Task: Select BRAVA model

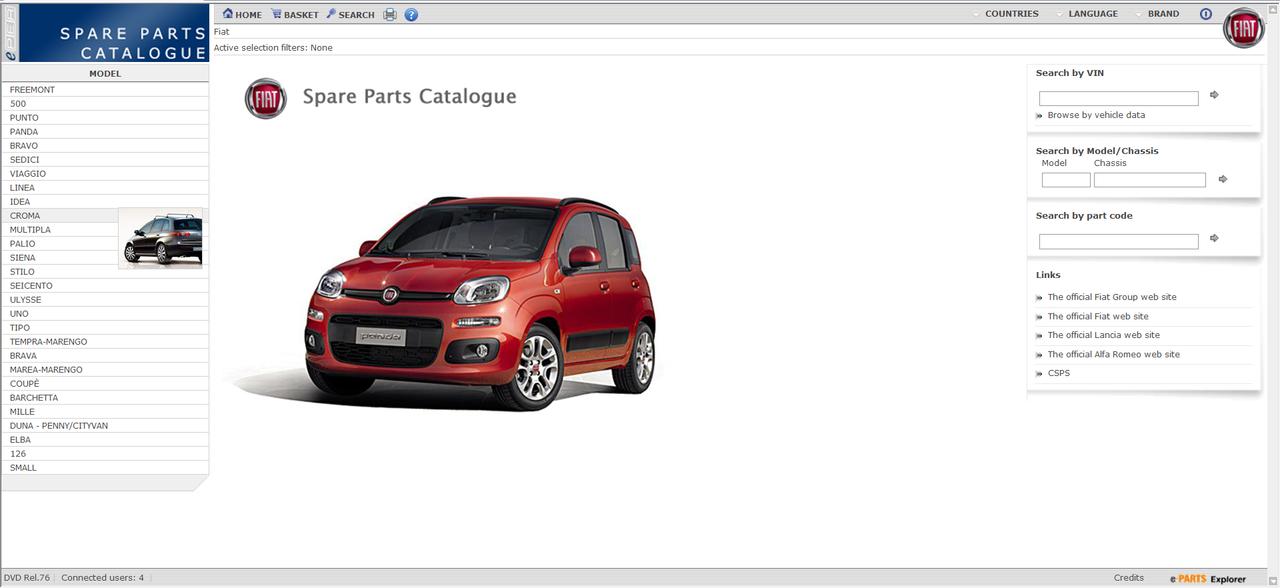Action: [x=105, y=356]
